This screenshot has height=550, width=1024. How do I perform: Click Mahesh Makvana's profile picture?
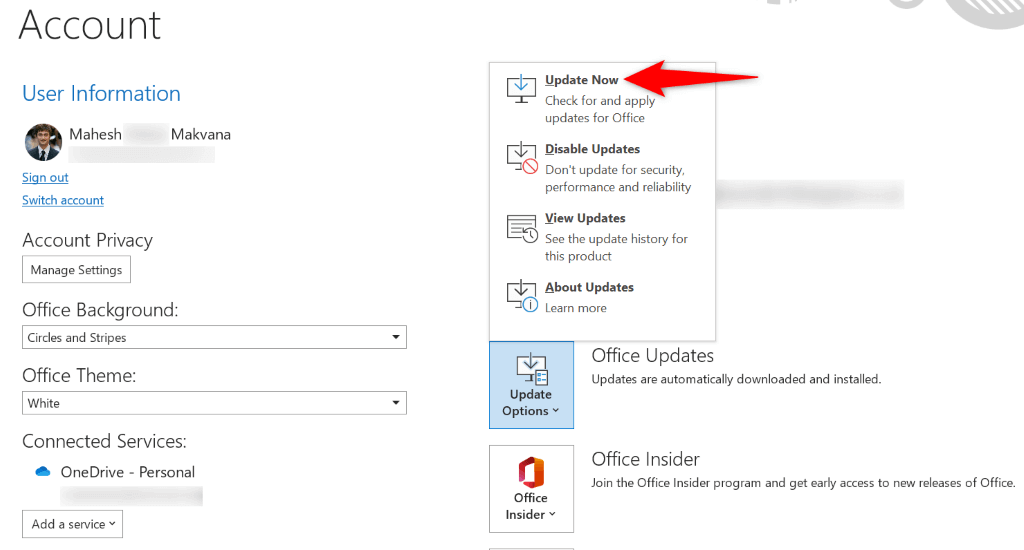pyautogui.click(x=43, y=142)
